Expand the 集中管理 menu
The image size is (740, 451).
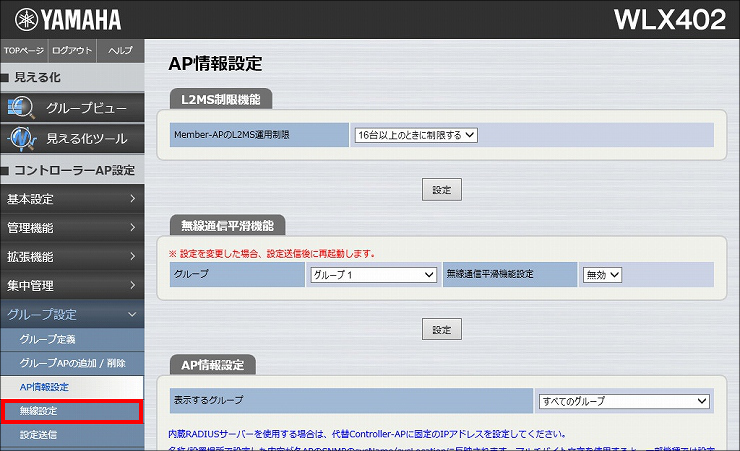coord(72,285)
